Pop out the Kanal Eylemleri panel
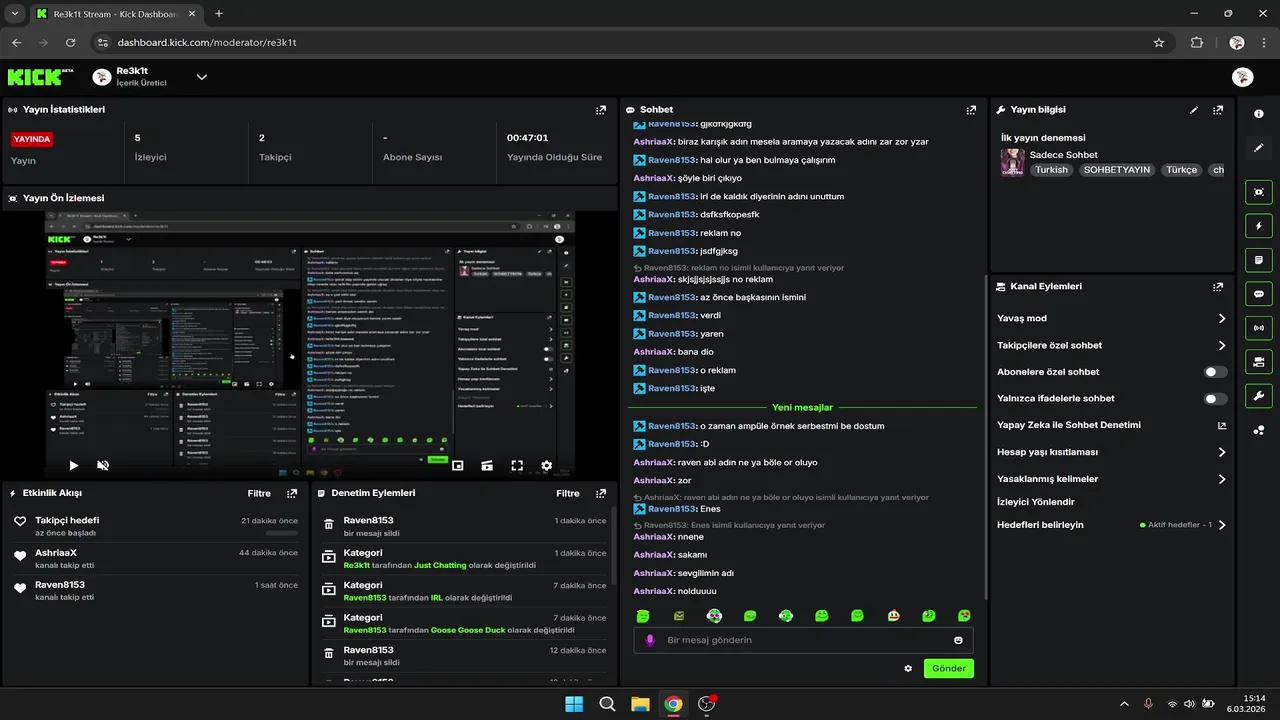Viewport: 1280px width, 720px height. pos(1217,286)
